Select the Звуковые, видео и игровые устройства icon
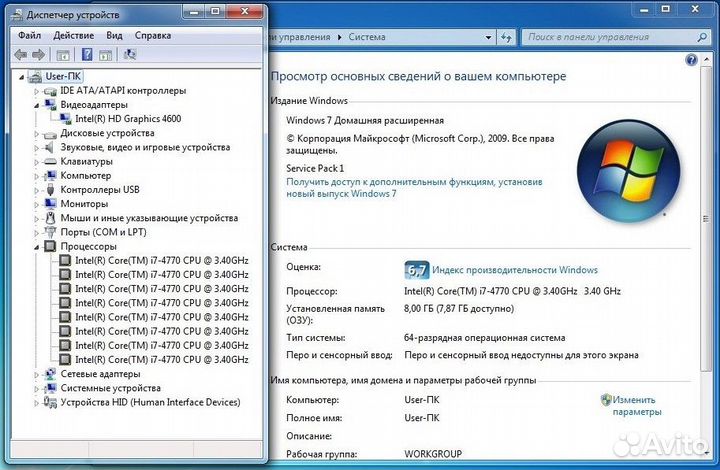 [x=50, y=148]
